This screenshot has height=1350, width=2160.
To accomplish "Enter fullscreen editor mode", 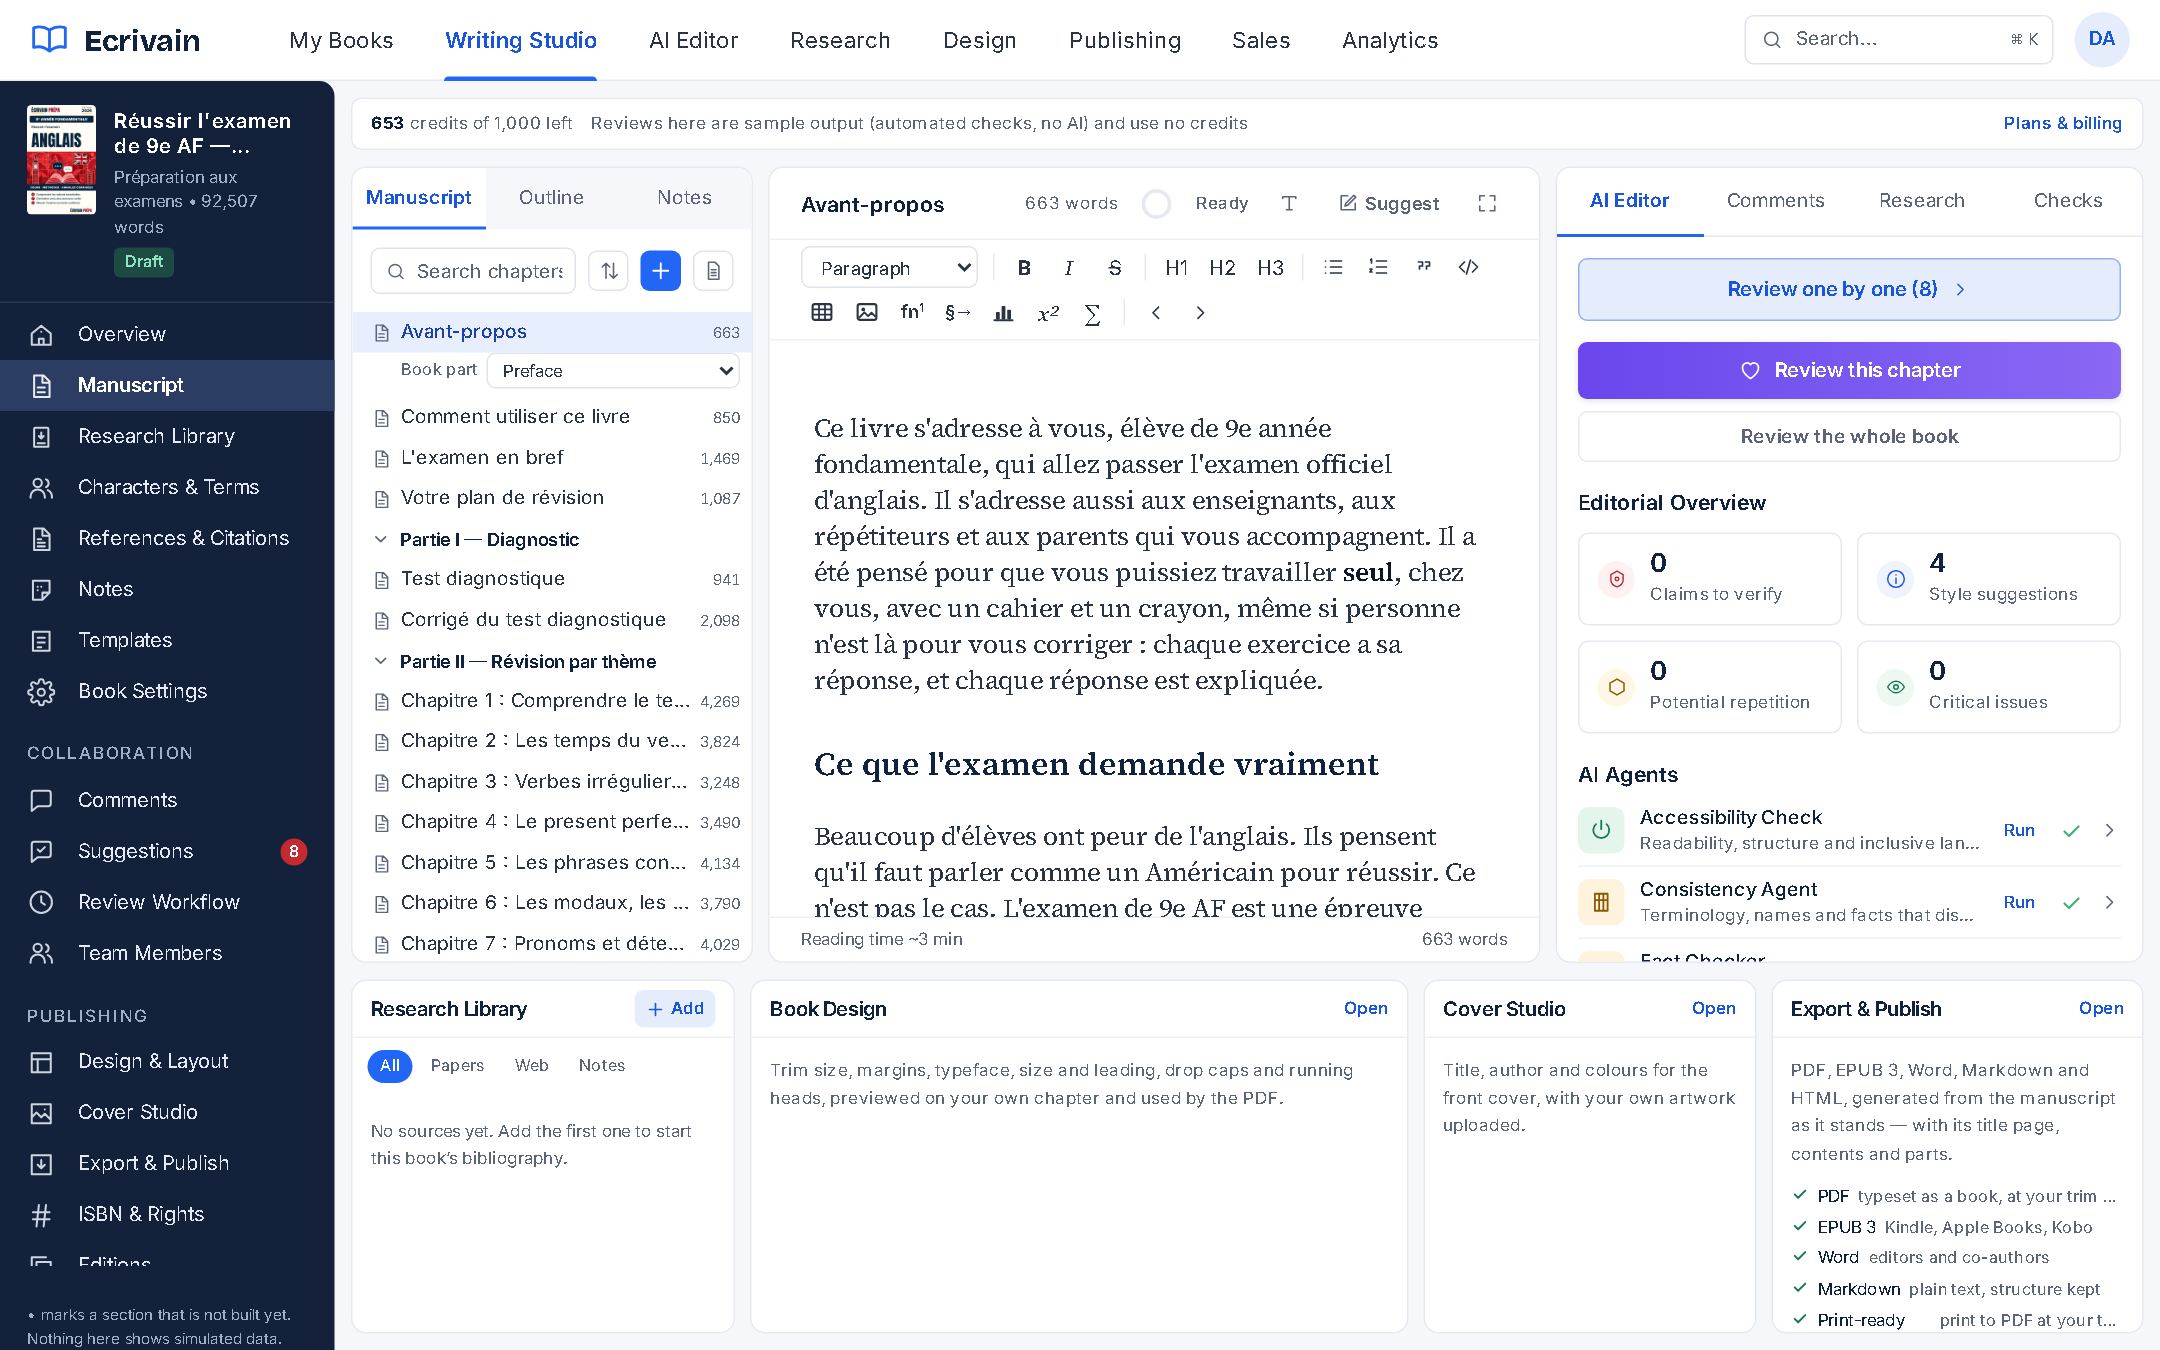I will (1487, 204).
